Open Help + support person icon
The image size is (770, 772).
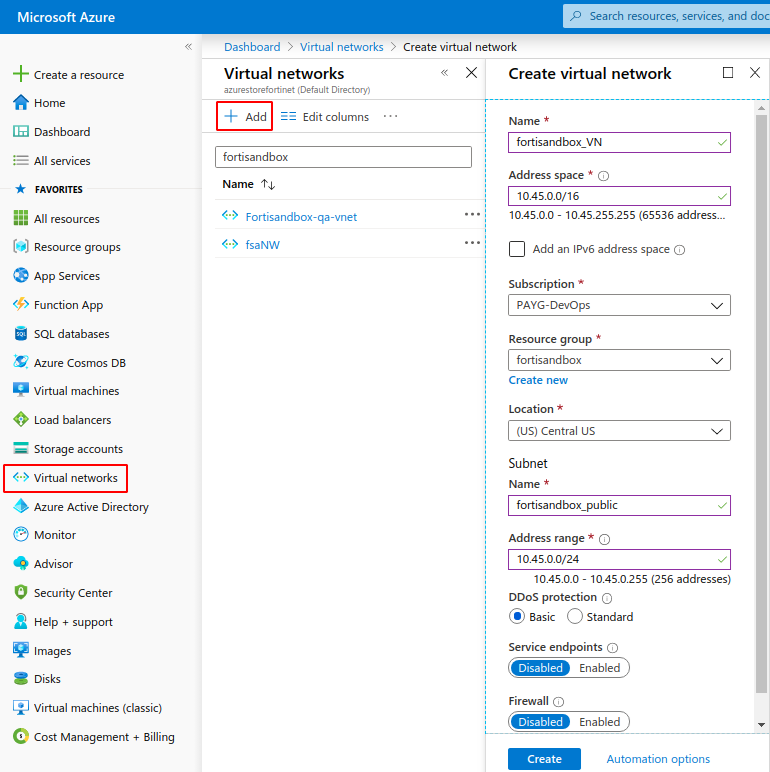tap(21, 621)
